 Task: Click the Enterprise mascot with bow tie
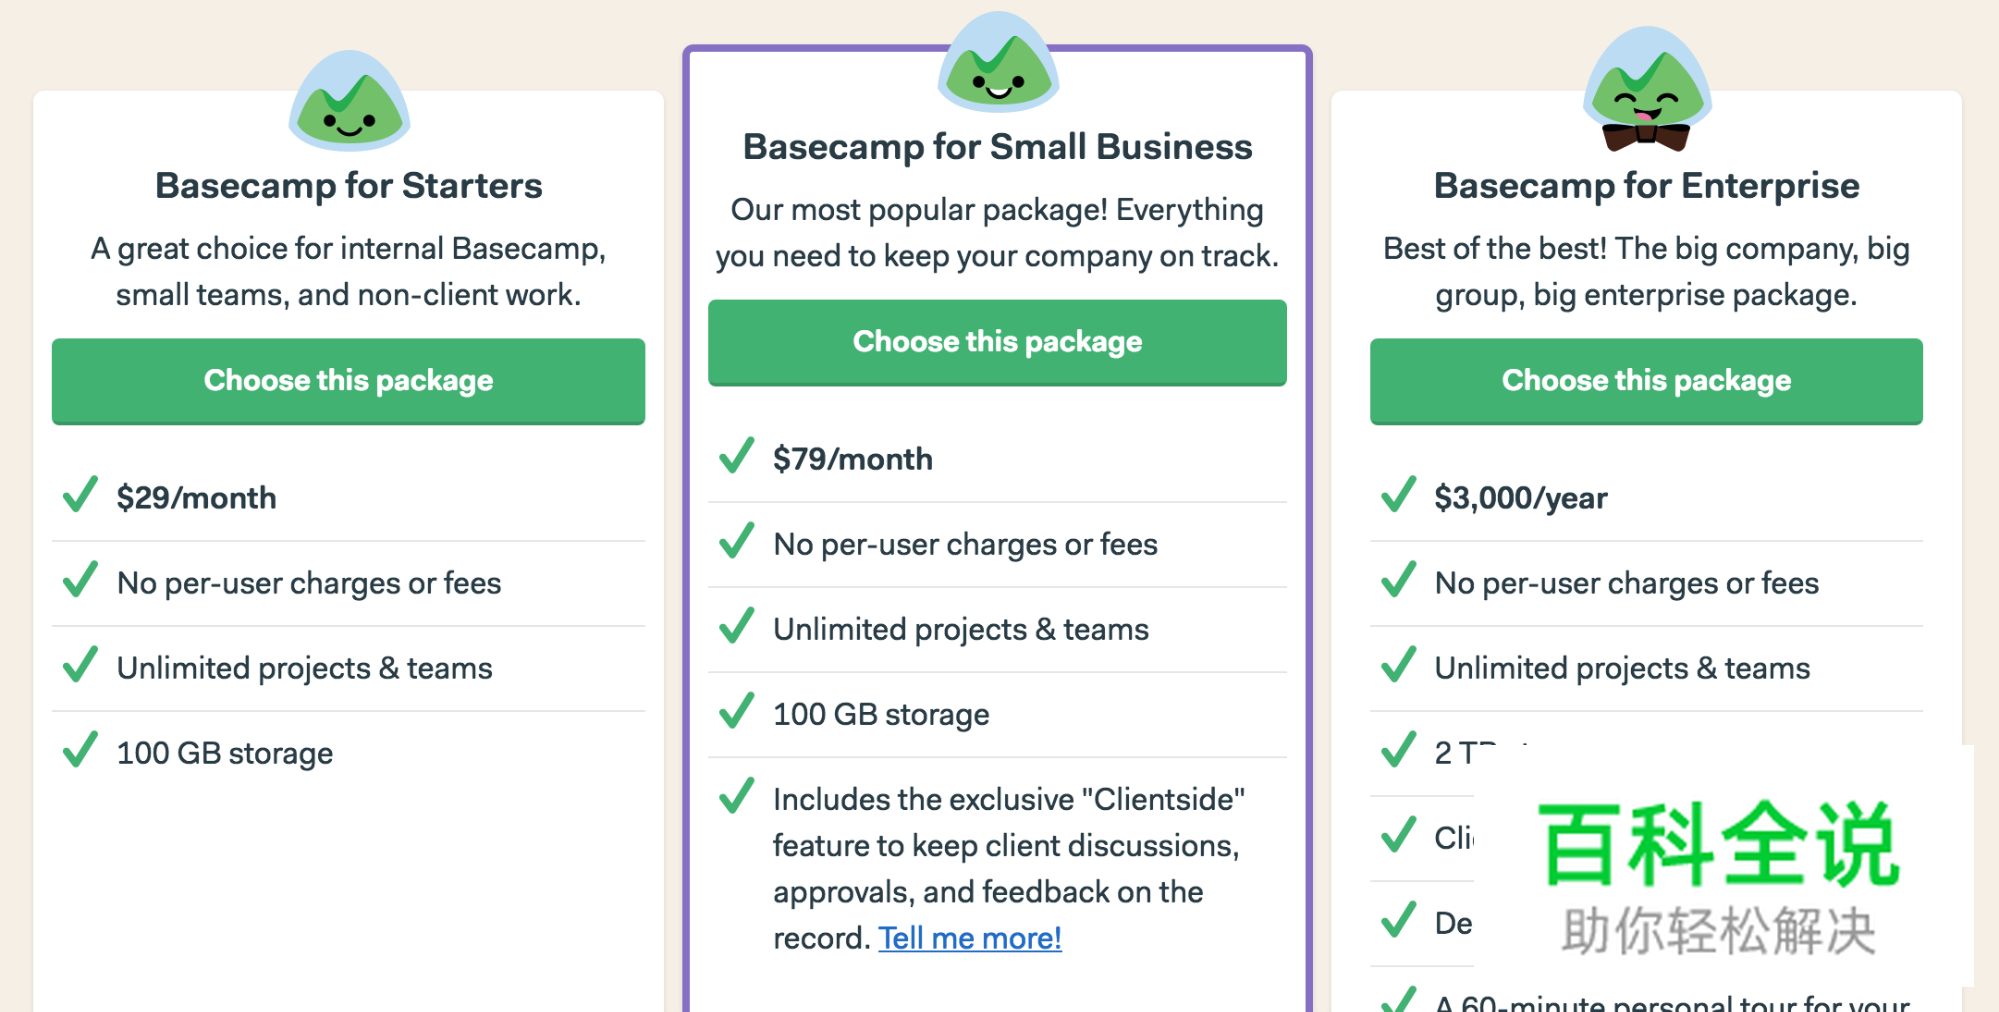click(x=1647, y=92)
